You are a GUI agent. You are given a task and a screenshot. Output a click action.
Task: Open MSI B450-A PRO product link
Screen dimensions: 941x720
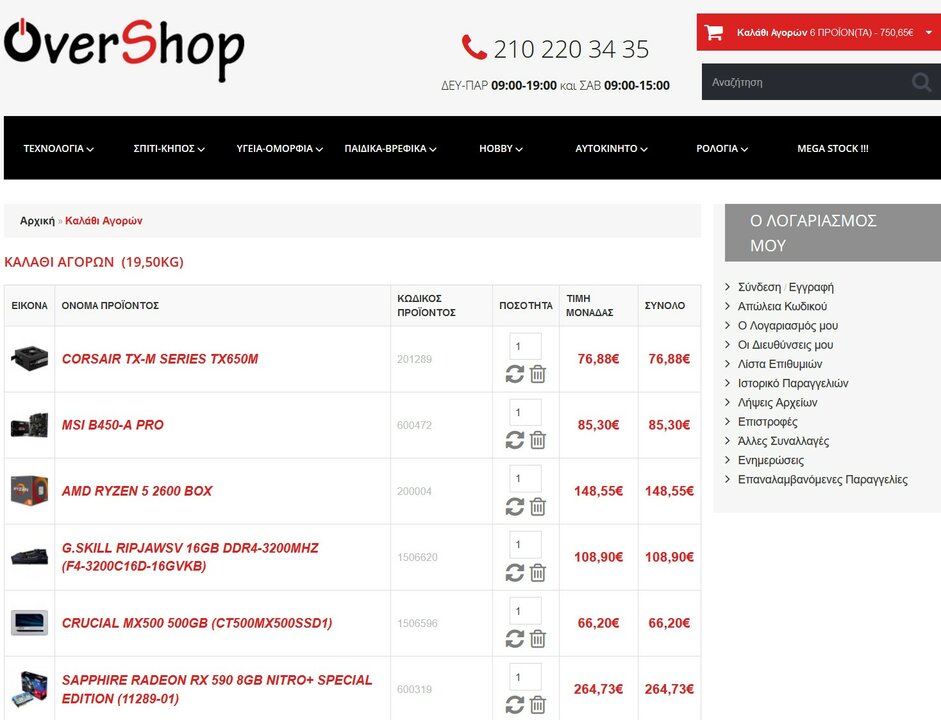pos(112,425)
